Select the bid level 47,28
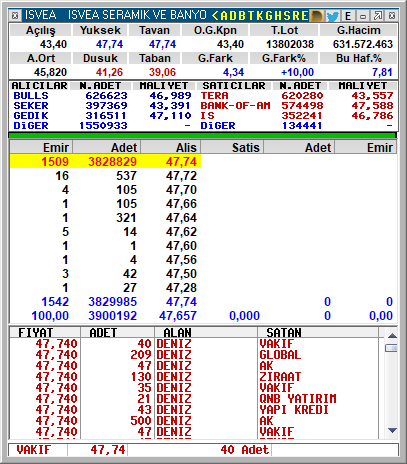407x464 pixels. tap(181, 288)
